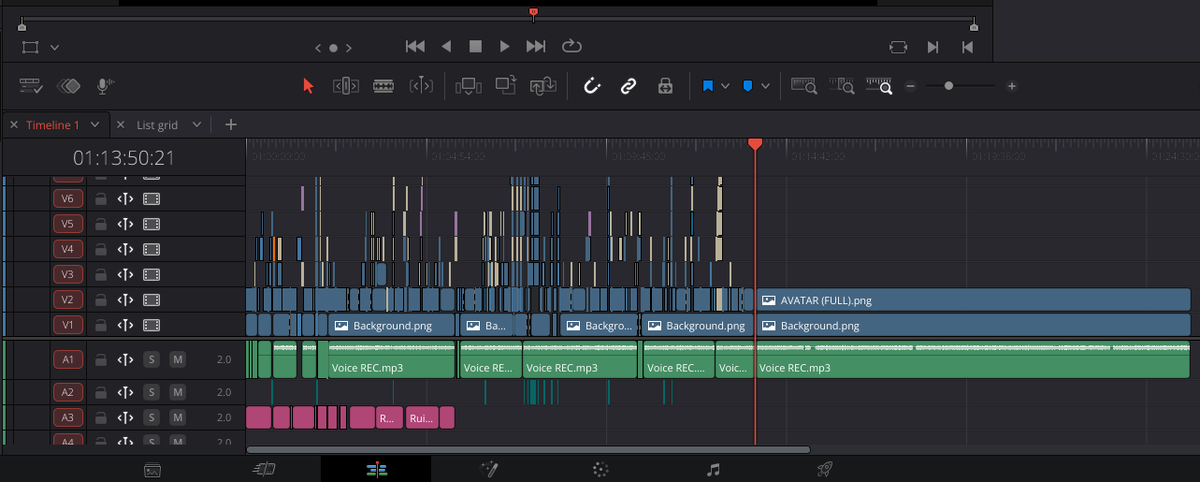Mute audio track A1

(177, 359)
